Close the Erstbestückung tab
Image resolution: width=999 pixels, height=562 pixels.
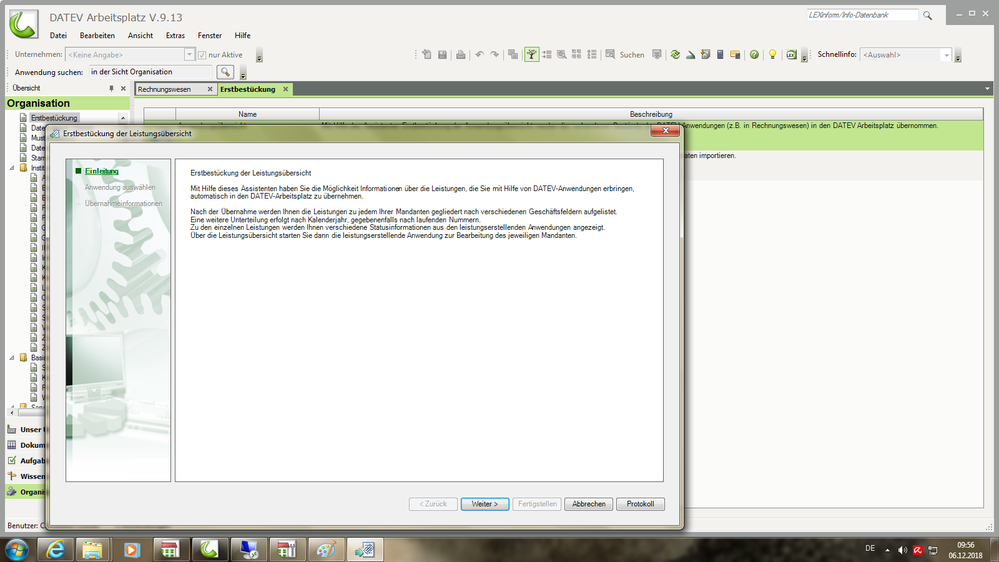[285, 89]
